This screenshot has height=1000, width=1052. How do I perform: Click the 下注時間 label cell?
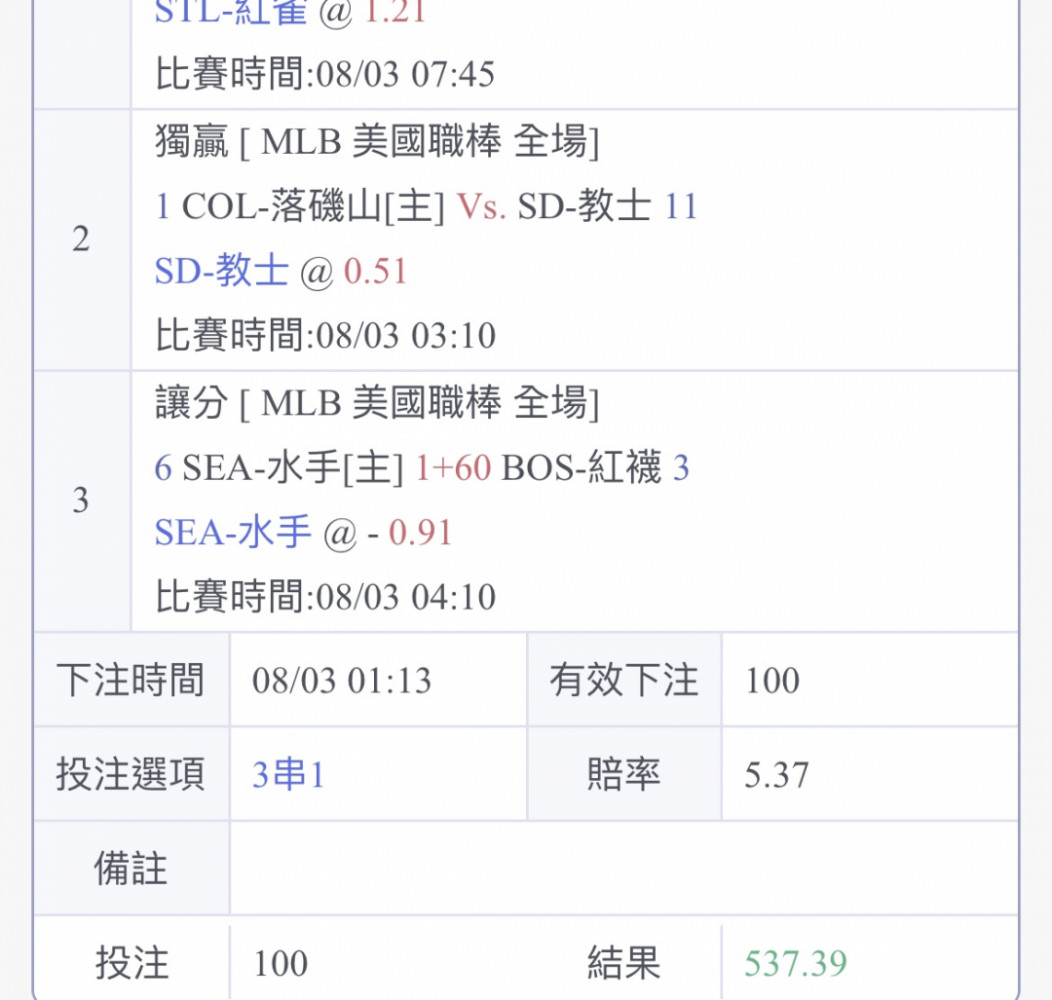[x=131, y=680]
